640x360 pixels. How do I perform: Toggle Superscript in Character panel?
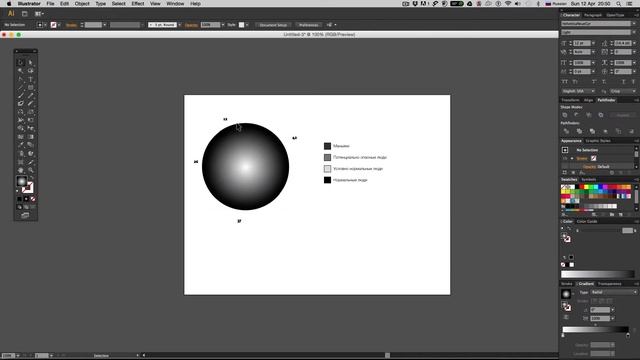click(x=594, y=82)
